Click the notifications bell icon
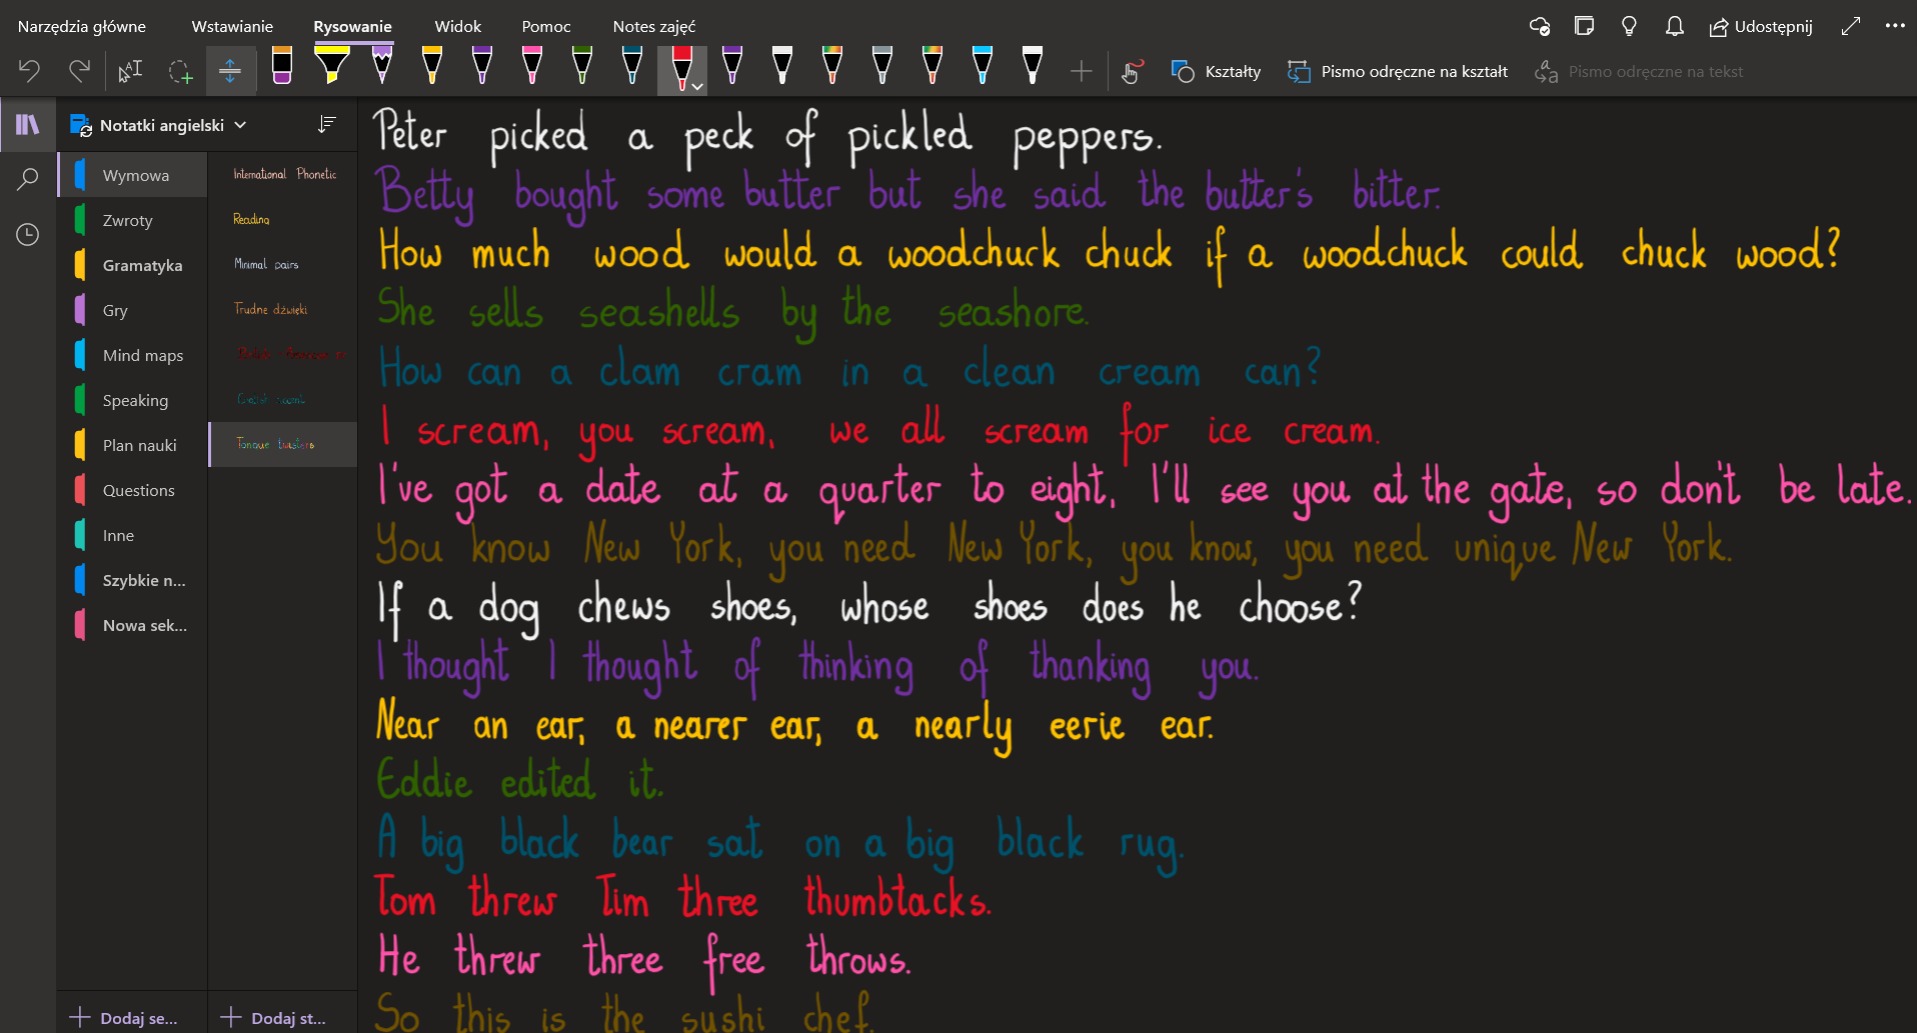Viewport: 1917px width, 1033px height. 1674,26
